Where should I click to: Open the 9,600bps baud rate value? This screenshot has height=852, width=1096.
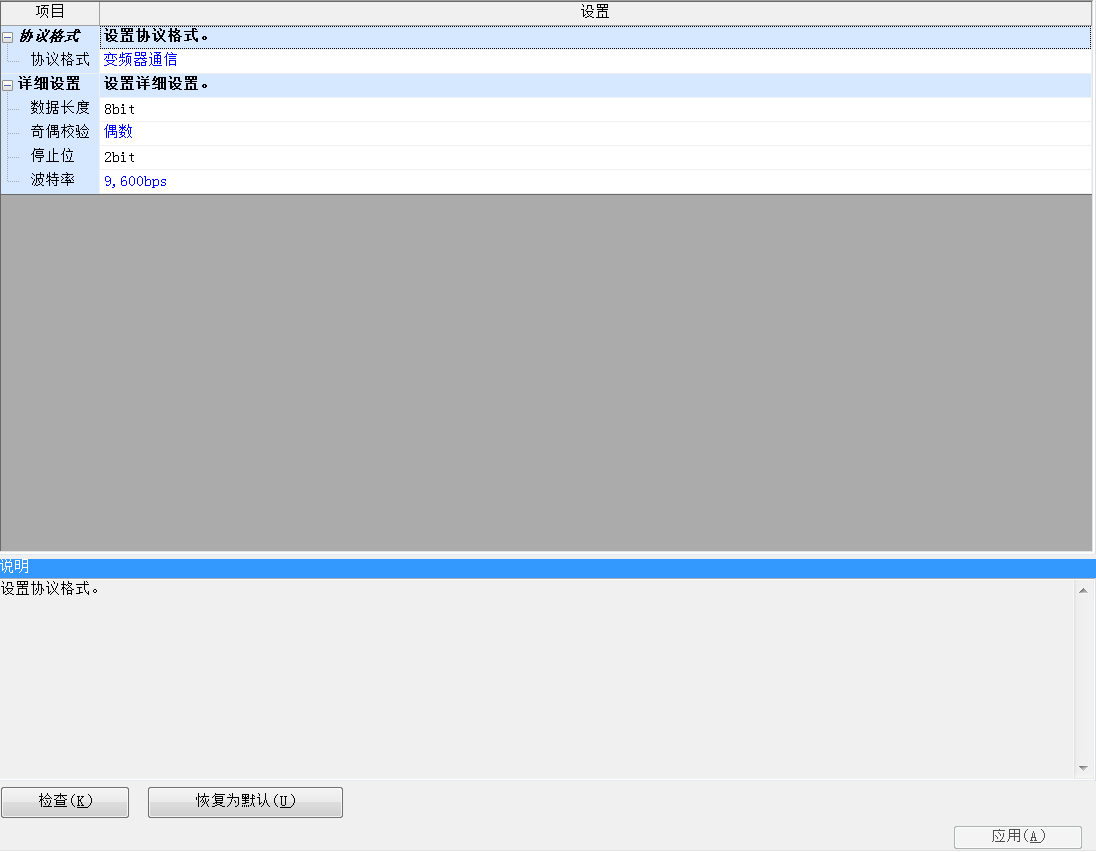(x=135, y=182)
